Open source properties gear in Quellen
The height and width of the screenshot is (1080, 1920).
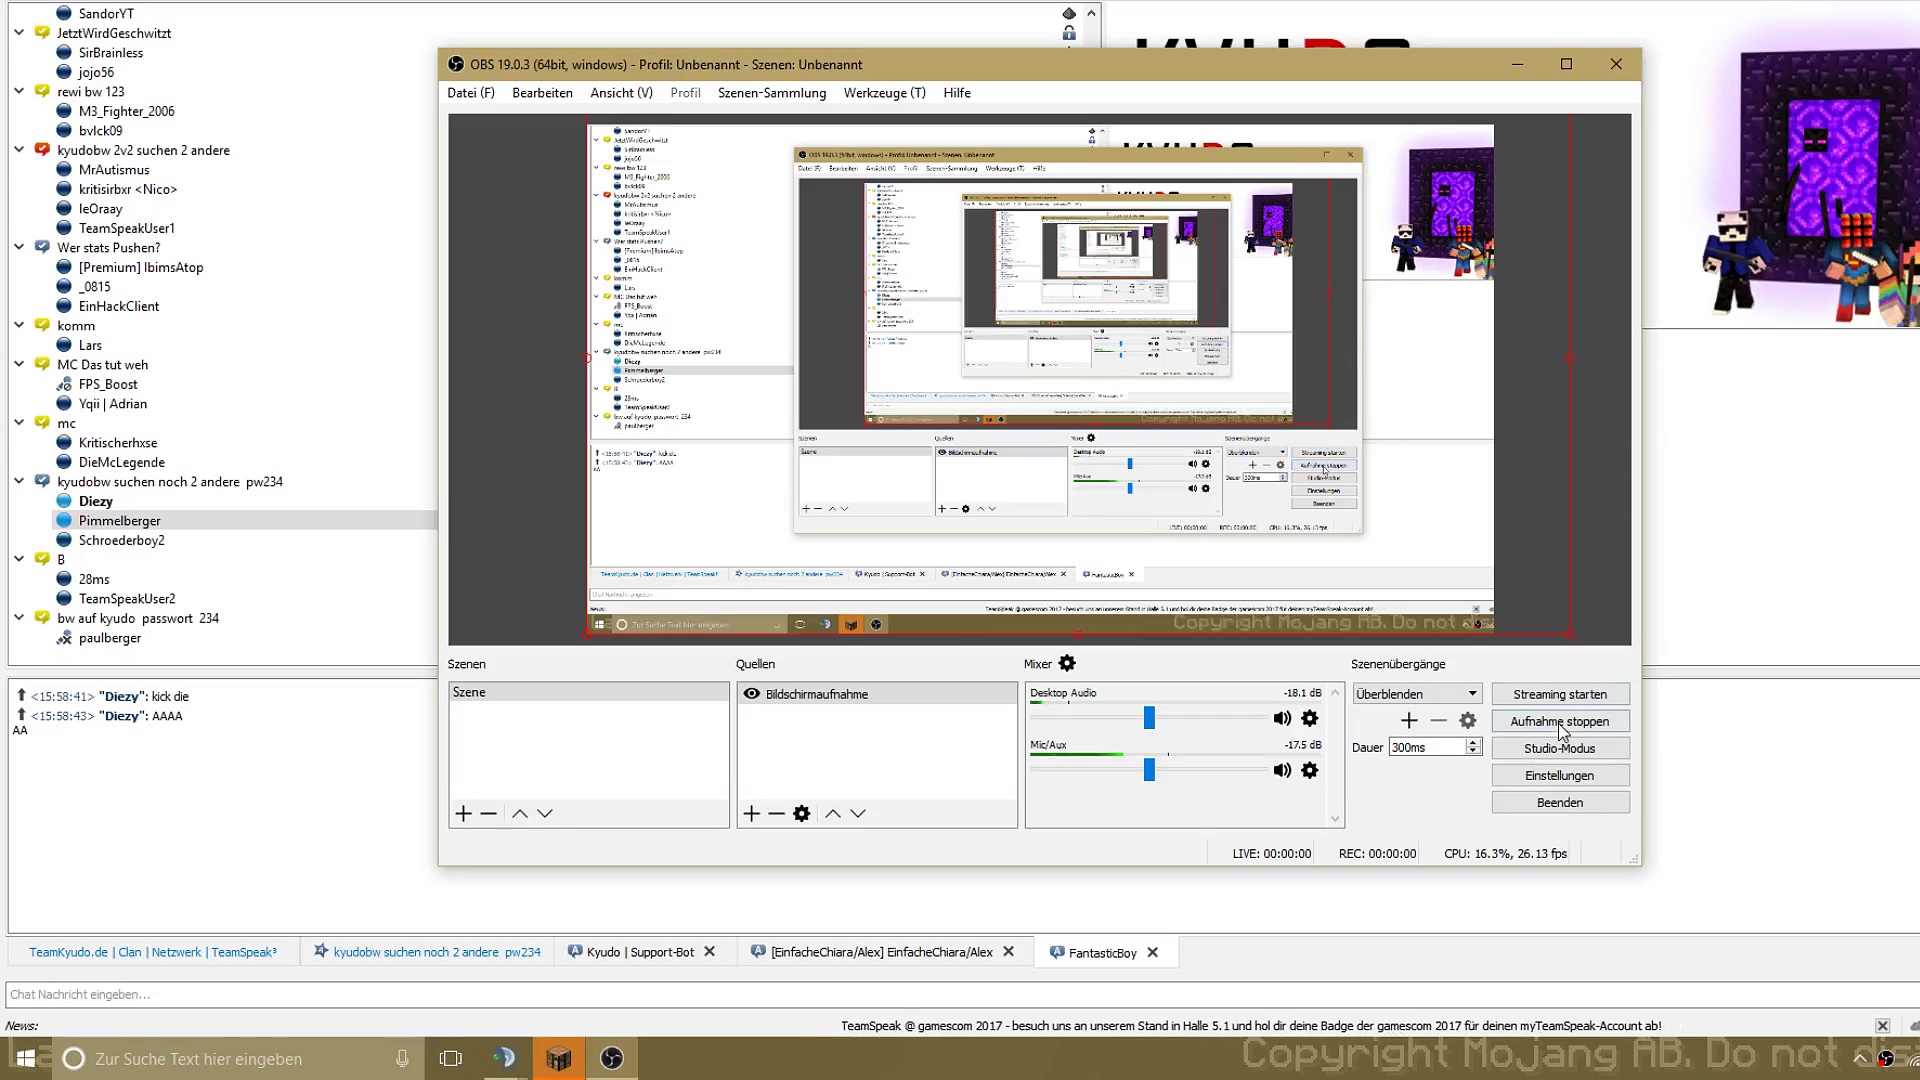click(801, 814)
